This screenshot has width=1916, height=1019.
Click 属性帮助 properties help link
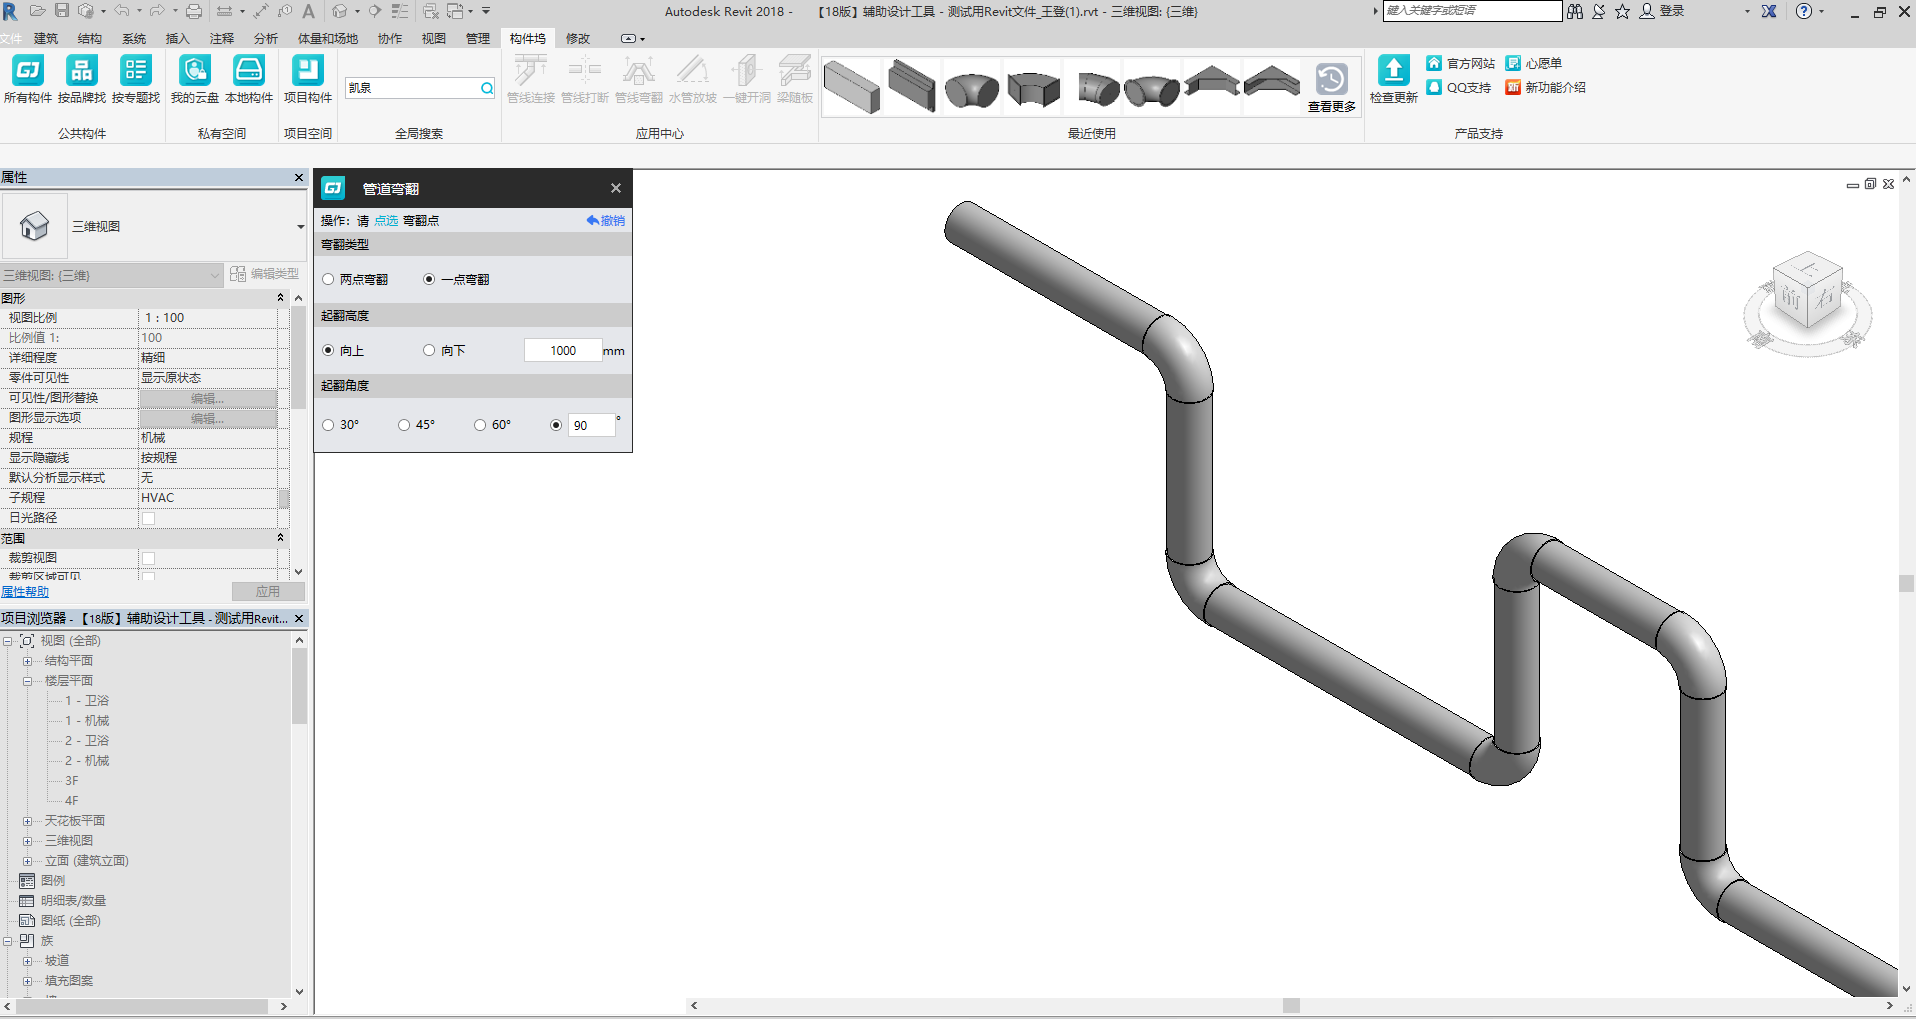(x=25, y=592)
